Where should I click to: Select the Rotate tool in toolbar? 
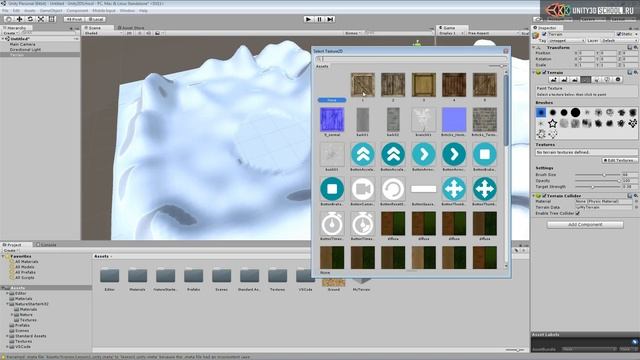point(30,19)
